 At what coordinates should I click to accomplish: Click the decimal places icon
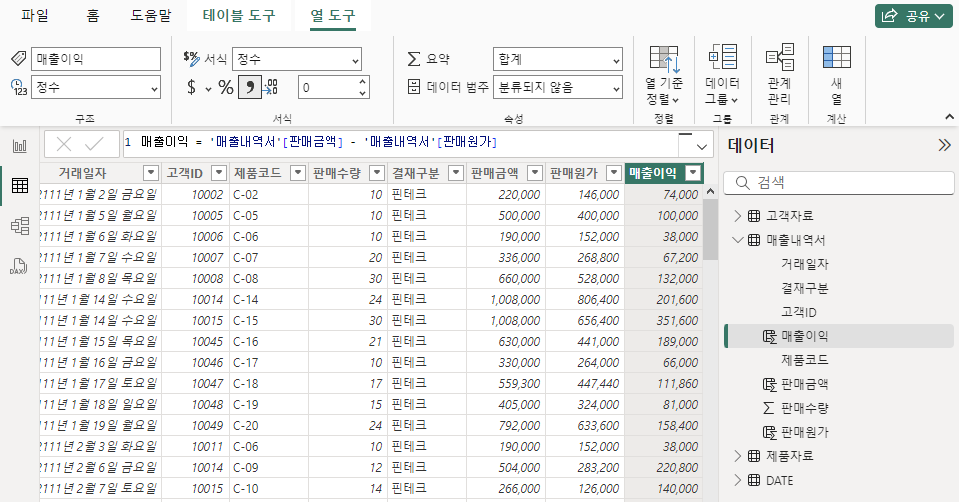click(270, 87)
